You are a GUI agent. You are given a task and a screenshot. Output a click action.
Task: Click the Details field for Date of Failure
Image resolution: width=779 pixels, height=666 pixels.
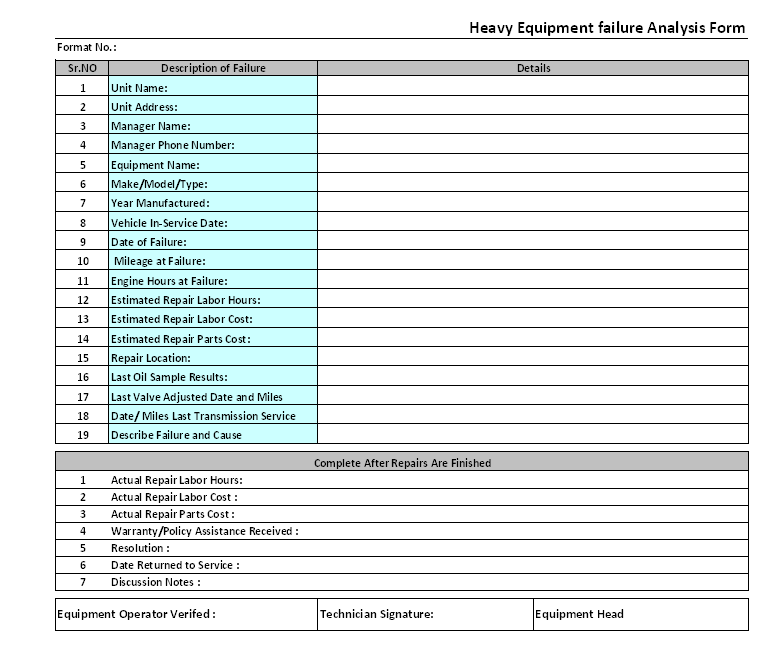[x=533, y=240]
